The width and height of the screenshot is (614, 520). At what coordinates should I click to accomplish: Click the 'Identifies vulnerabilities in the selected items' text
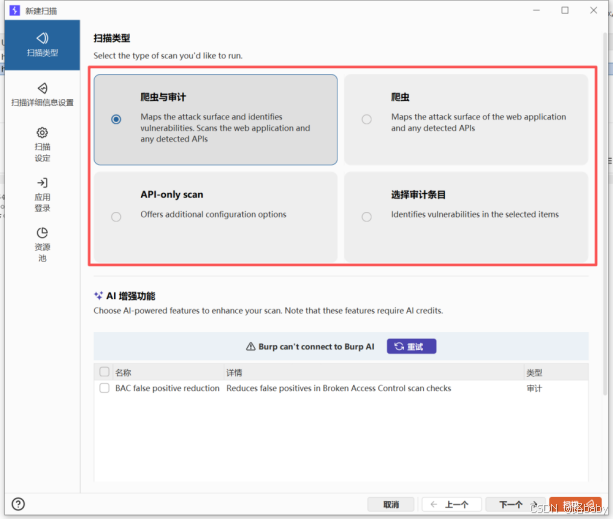tap(475, 214)
